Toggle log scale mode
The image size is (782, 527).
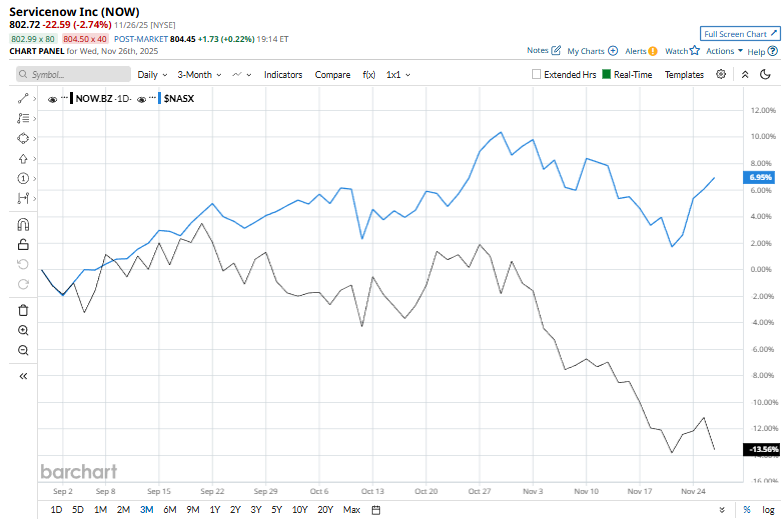tap(768, 510)
